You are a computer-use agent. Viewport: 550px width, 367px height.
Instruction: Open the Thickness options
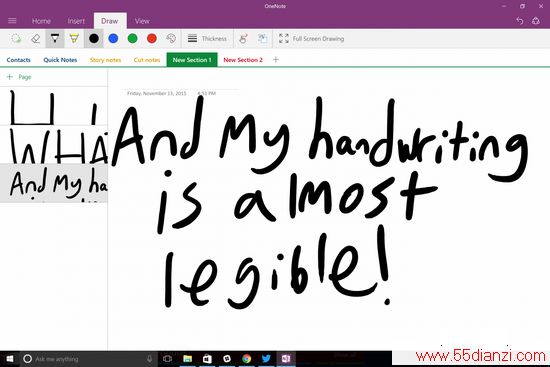click(x=207, y=39)
